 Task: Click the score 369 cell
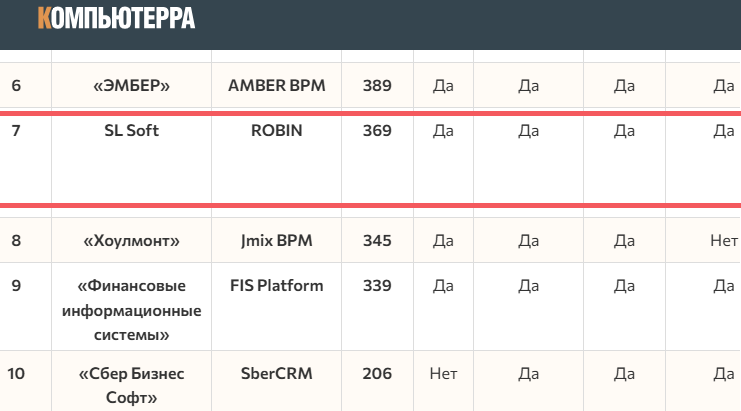(x=377, y=131)
